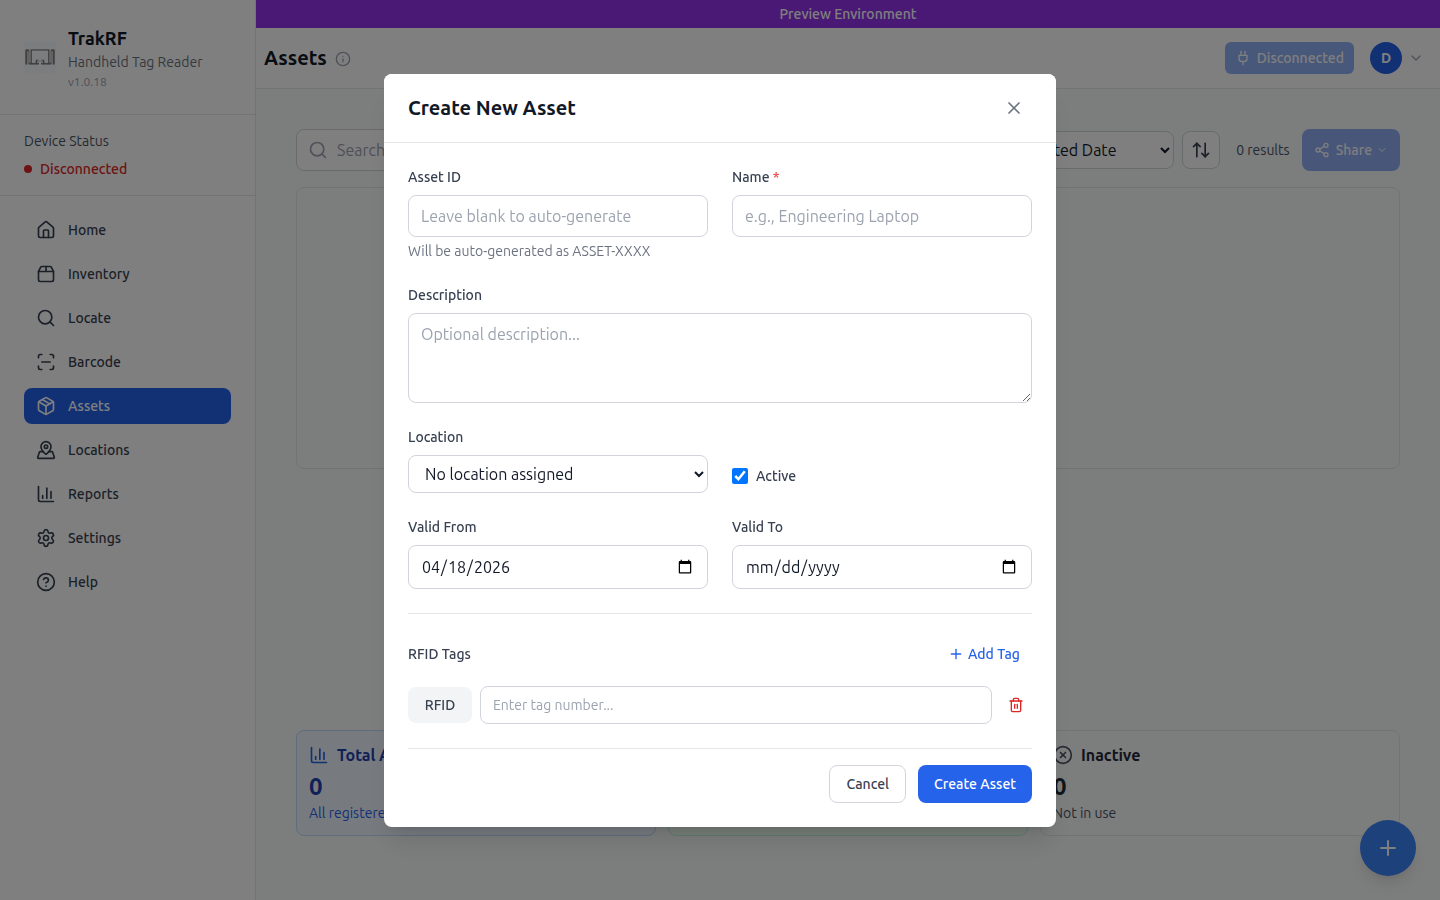Select the Home icon in the sidebar

click(x=46, y=229)
